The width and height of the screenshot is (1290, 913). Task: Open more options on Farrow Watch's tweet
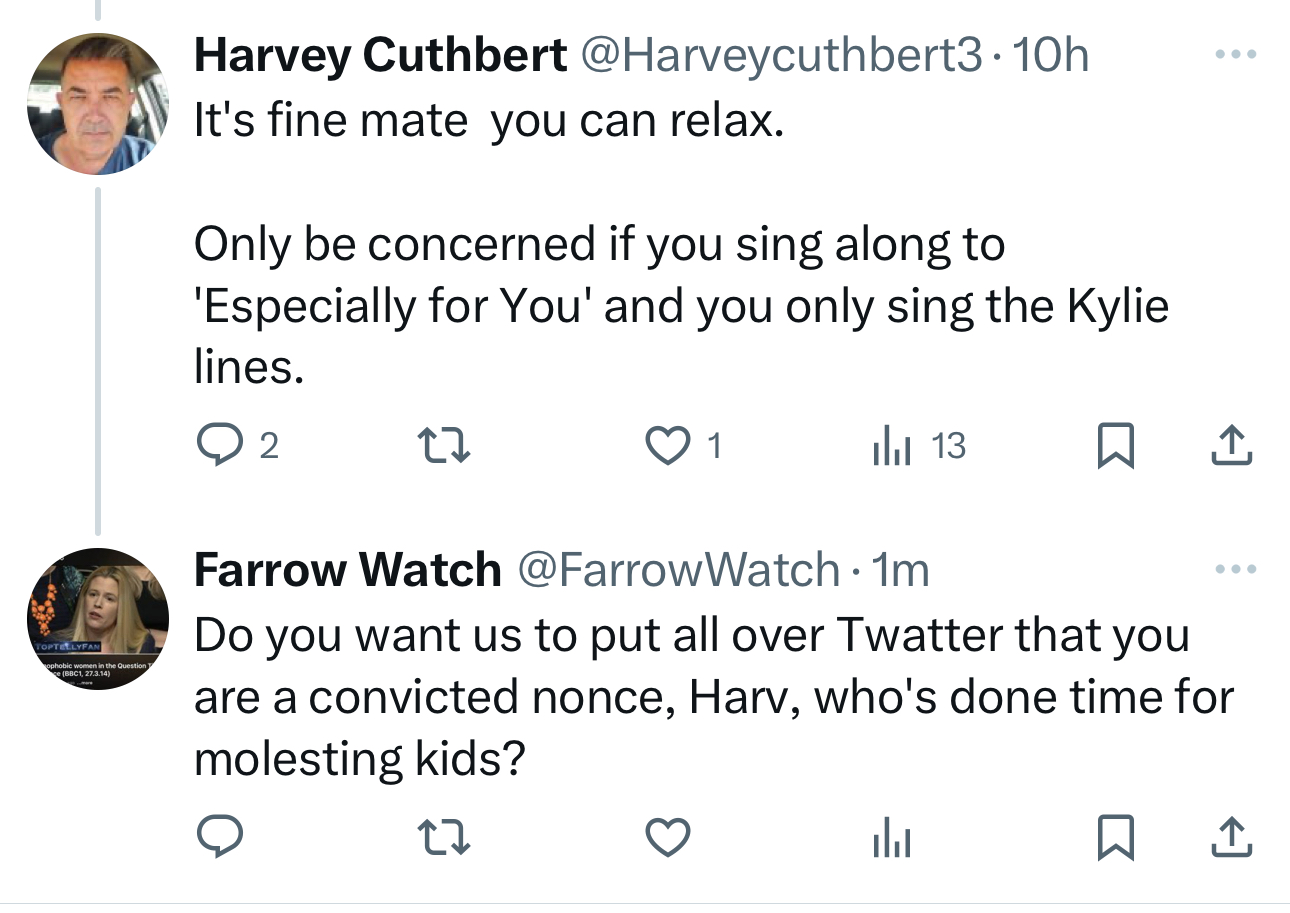1232,569
